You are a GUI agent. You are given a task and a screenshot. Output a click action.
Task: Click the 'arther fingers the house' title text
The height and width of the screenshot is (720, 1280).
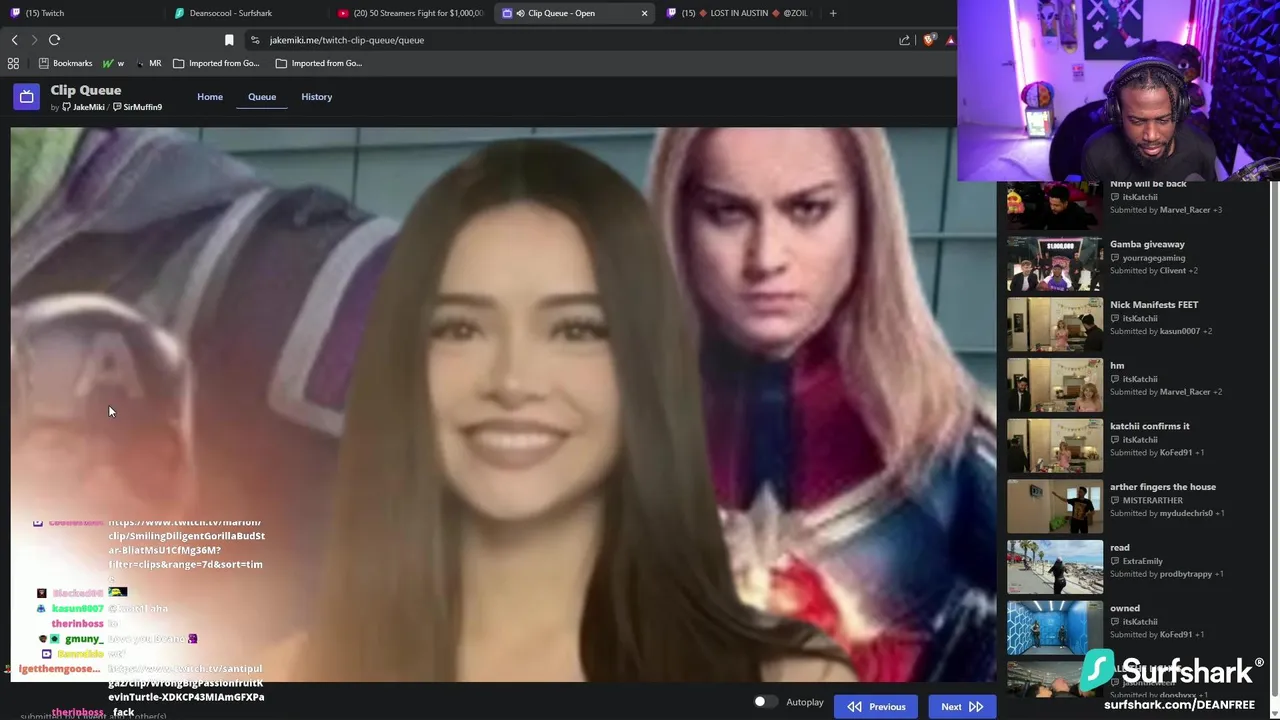tap(1163, 487)
